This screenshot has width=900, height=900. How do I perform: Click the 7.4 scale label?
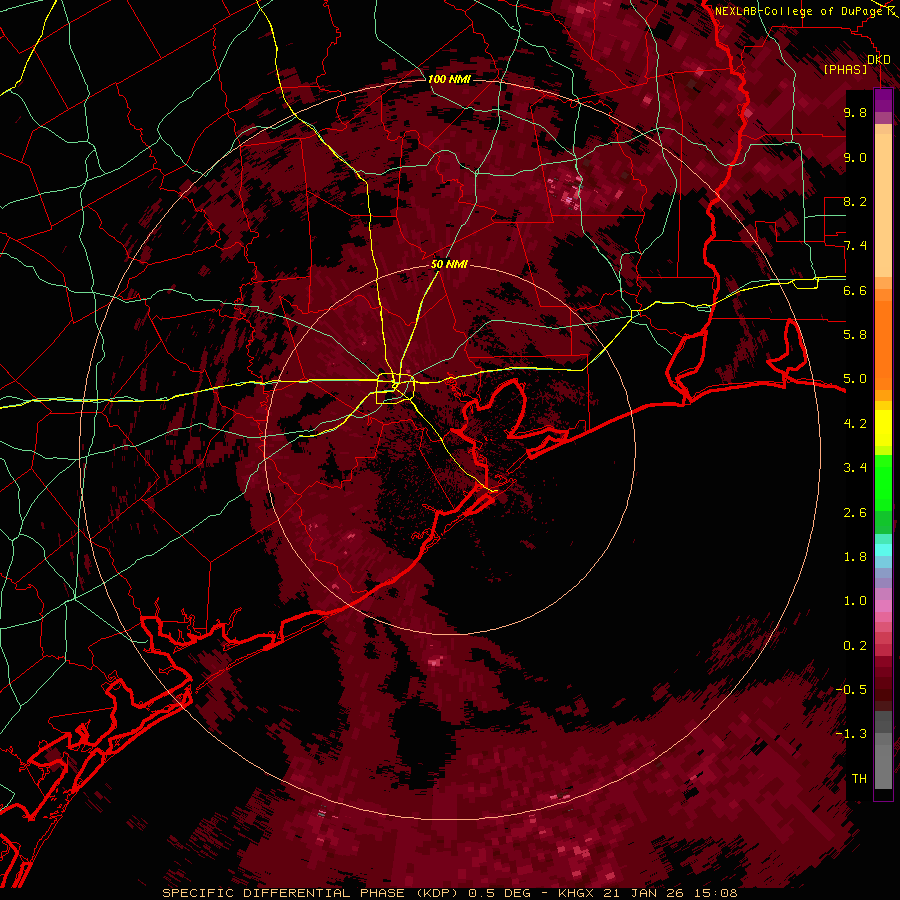coord(855,246)
